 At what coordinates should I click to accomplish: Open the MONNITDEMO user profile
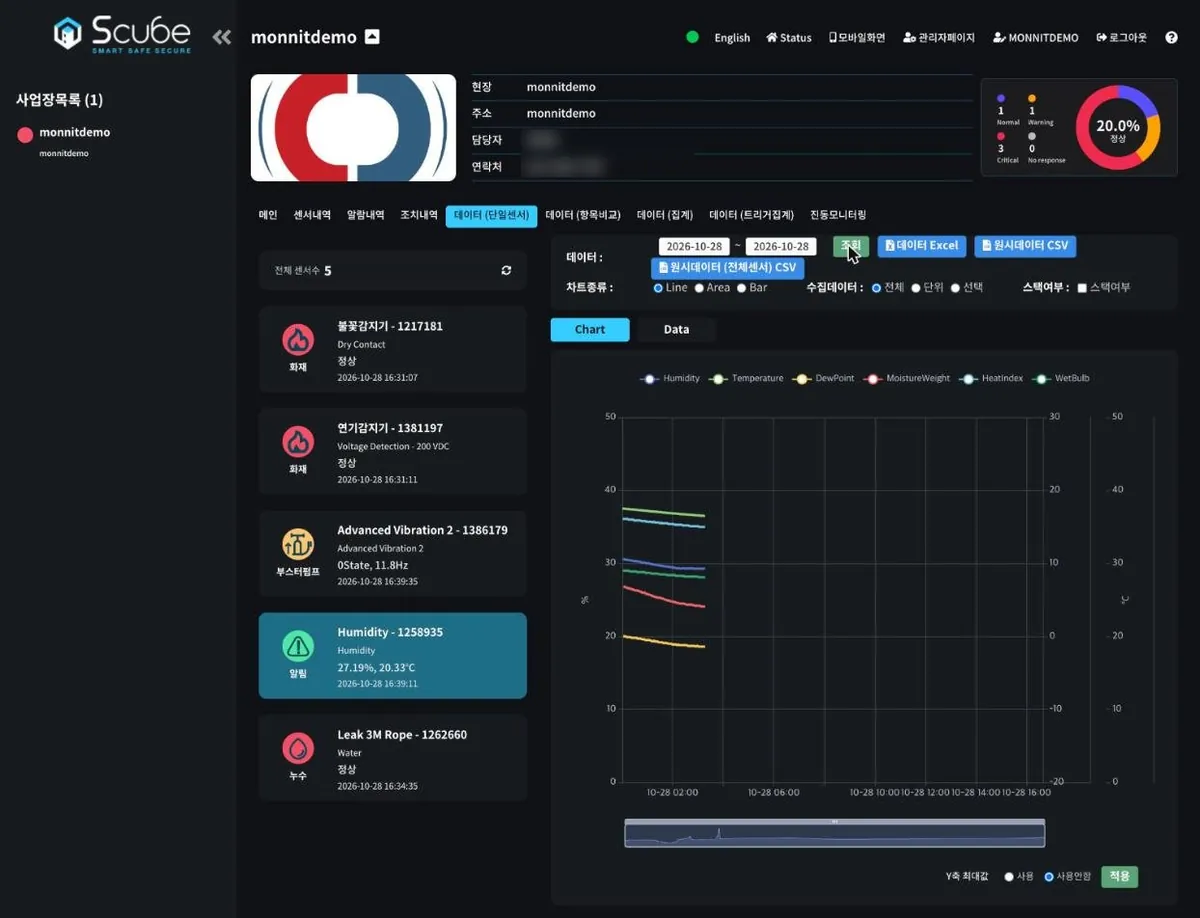(x=1036, y=38)
